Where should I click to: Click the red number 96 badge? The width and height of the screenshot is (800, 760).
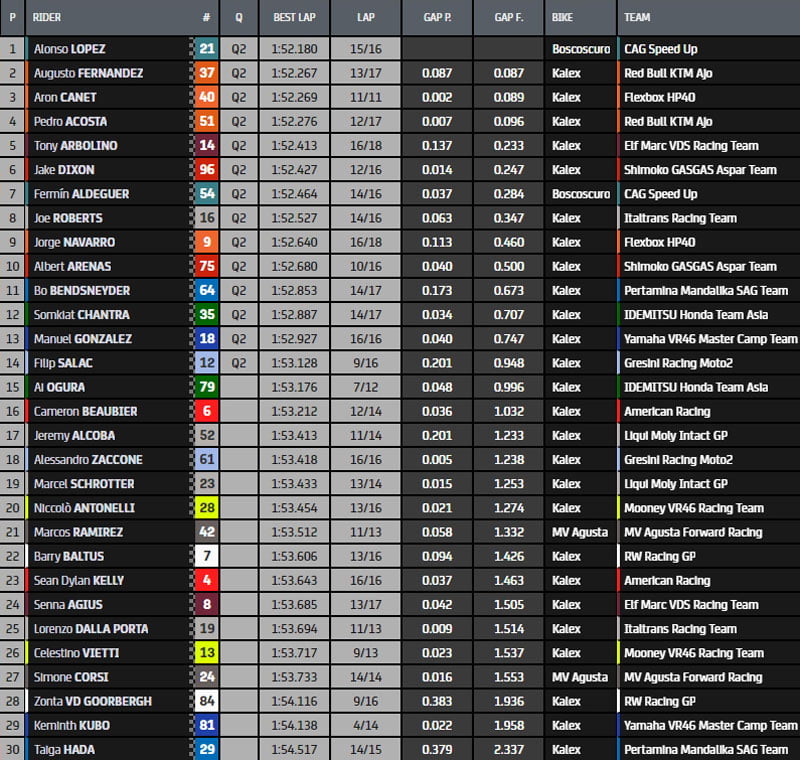(206, 170)
